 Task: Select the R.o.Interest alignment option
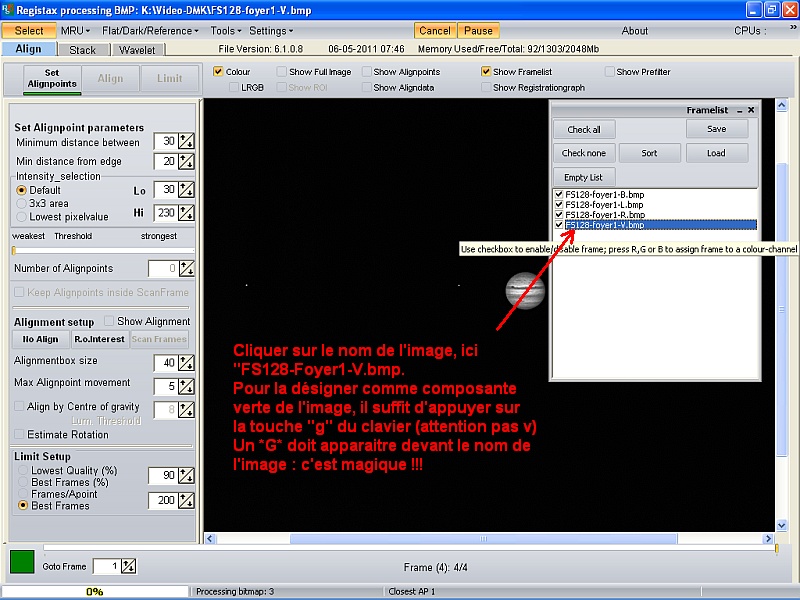(x=97, y=339)
